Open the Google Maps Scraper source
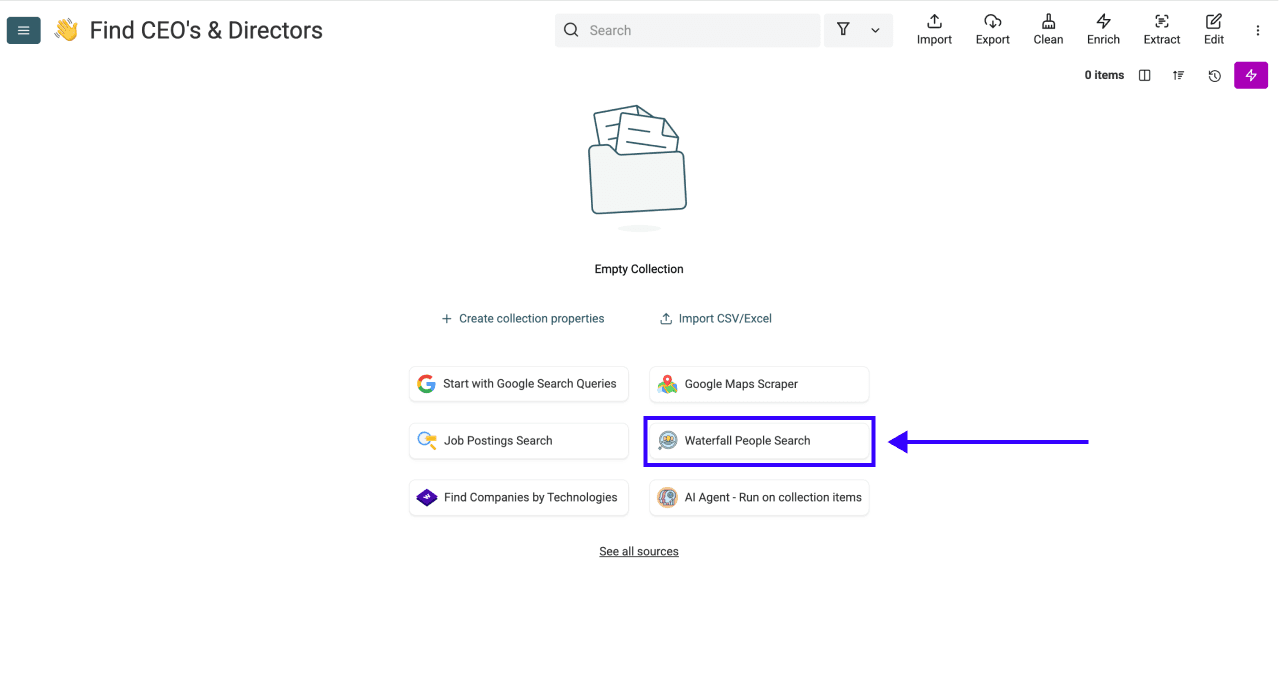The width and height of the screenshot is (1279, 700). pos(758,384)
